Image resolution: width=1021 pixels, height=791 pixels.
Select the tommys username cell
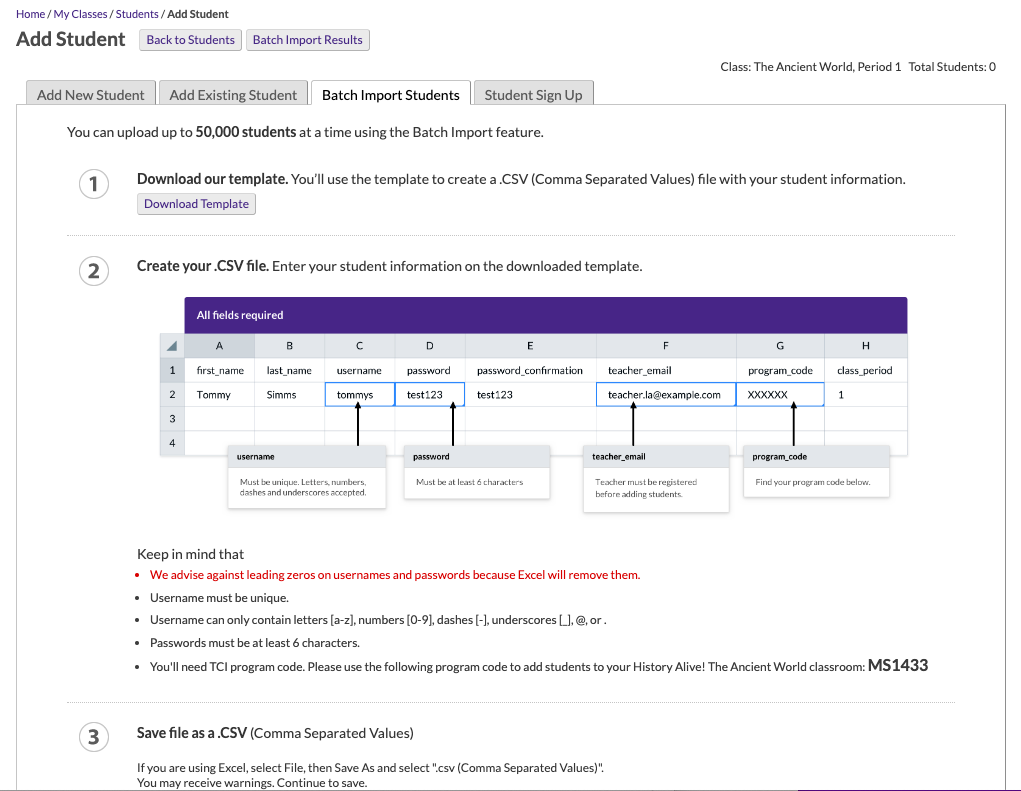(359, 394)
